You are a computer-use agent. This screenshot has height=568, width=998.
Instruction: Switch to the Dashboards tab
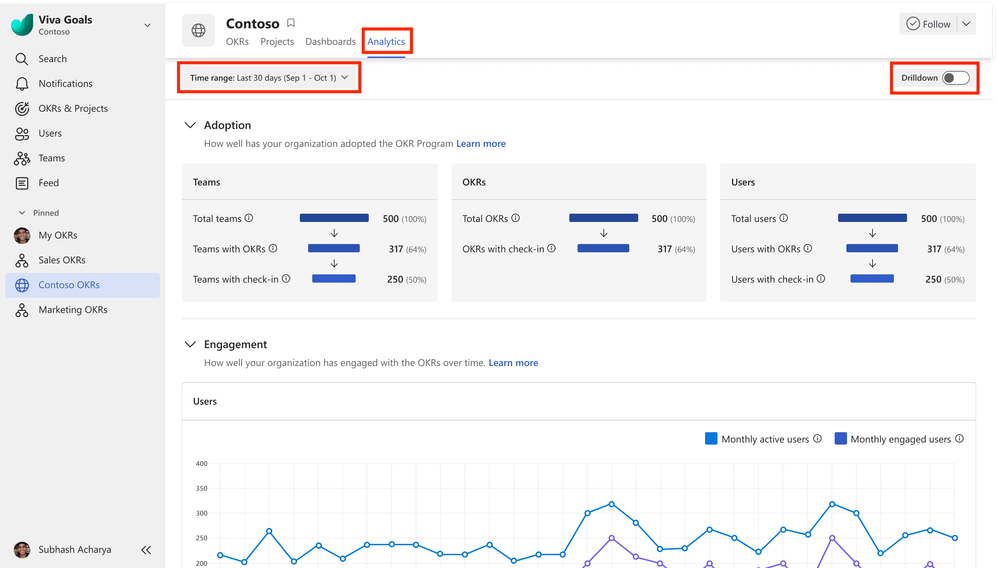(330, 42)
